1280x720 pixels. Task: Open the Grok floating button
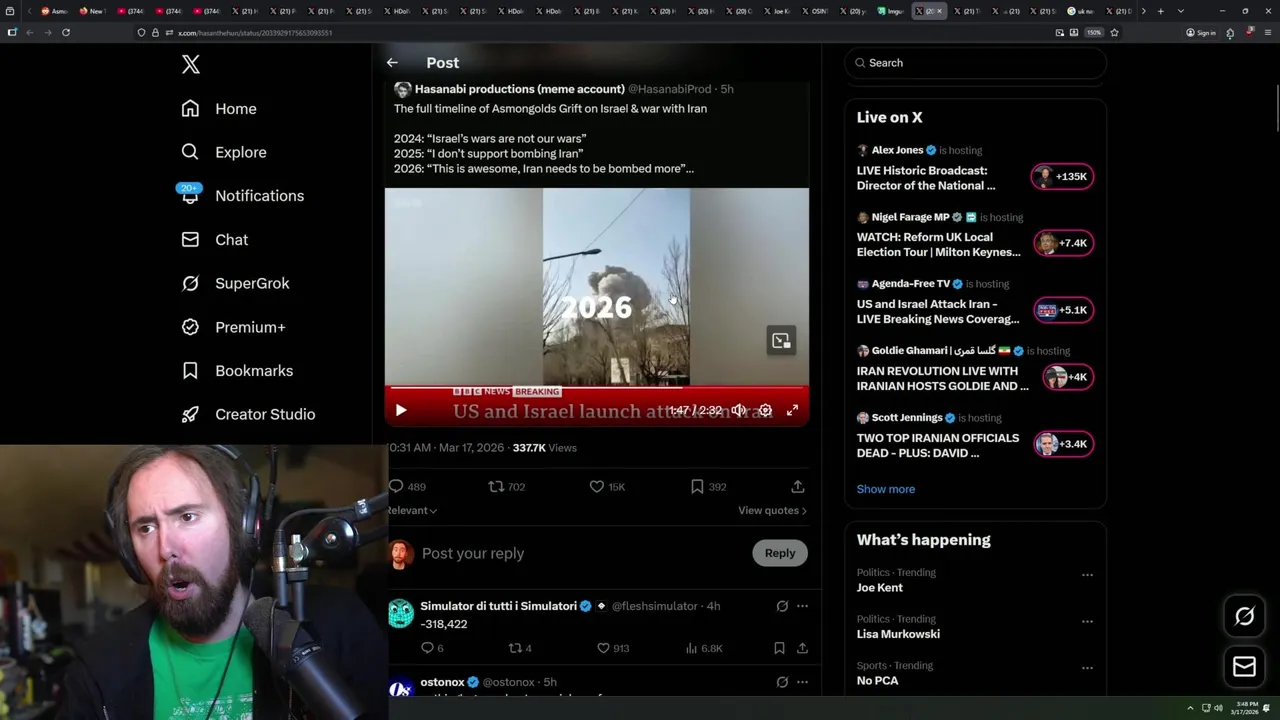tap(1244, 617)
